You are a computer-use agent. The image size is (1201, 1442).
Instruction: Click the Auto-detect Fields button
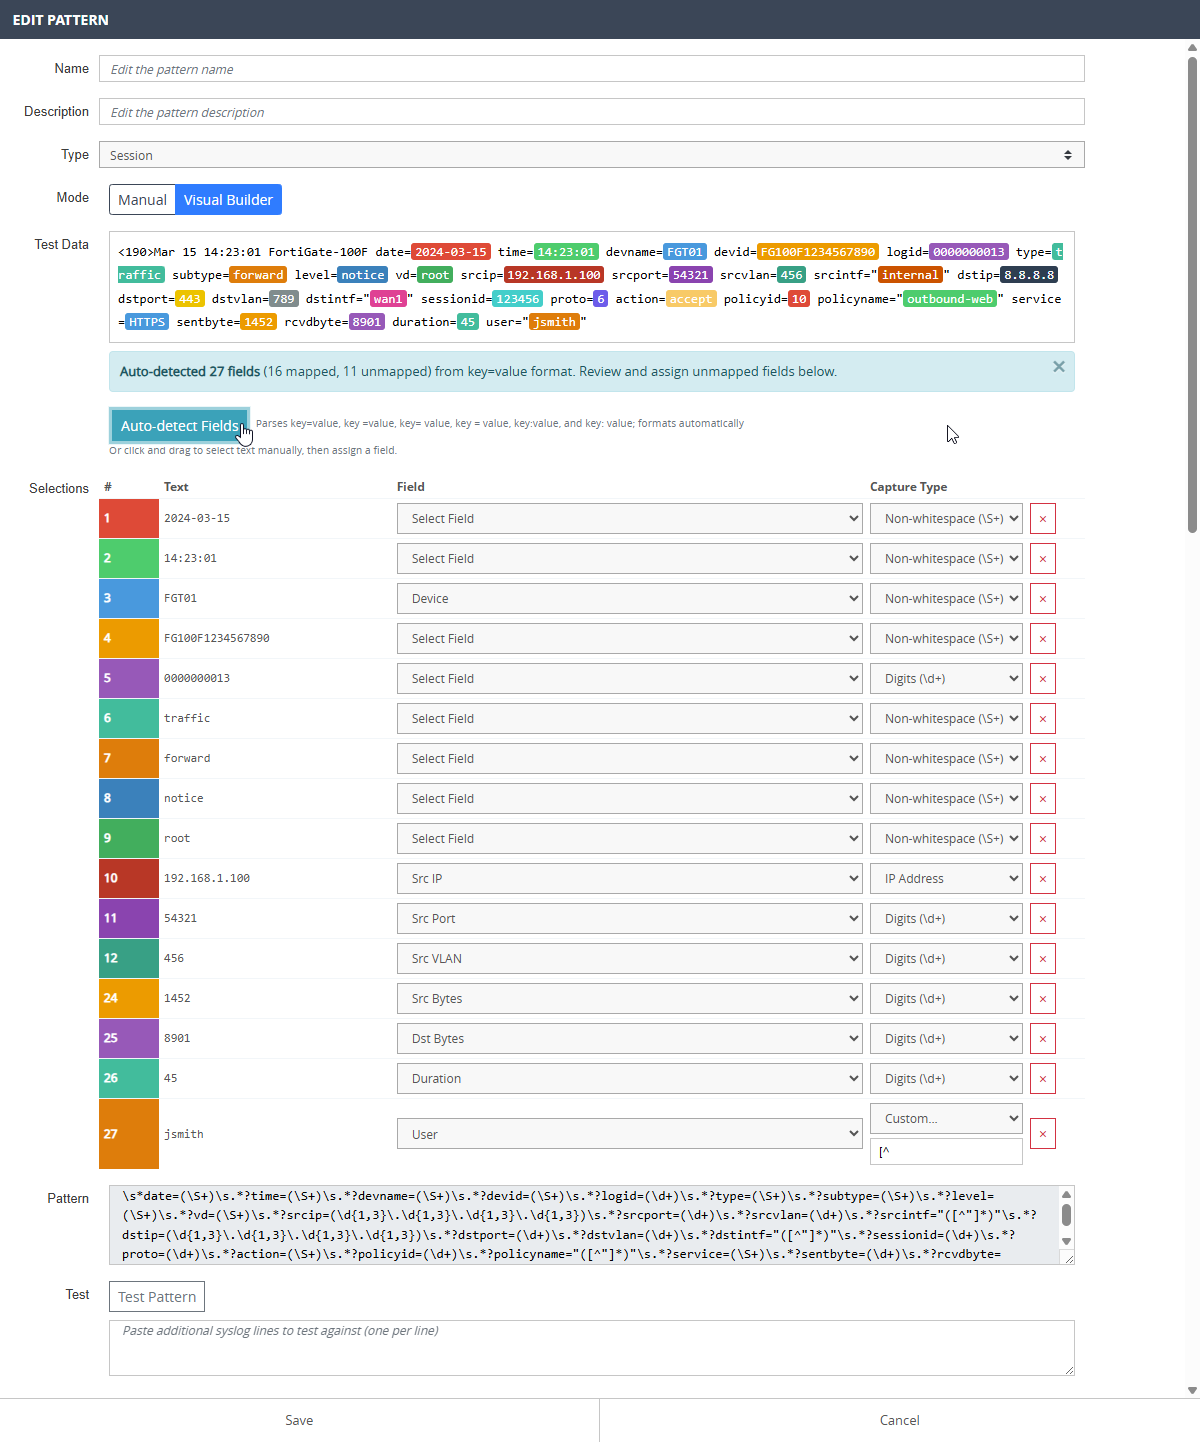point(180,426)
